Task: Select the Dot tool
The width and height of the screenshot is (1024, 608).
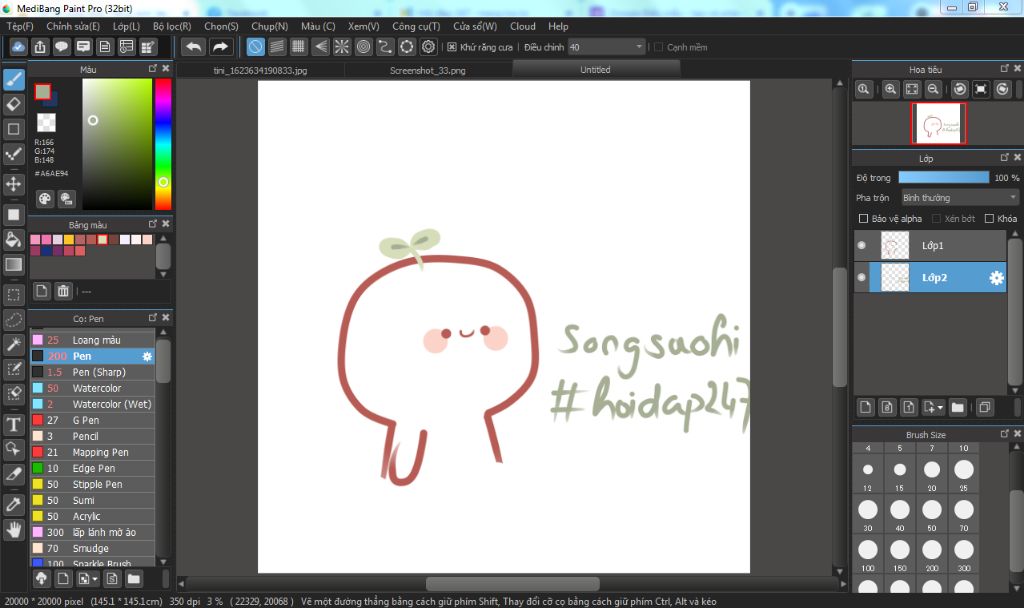Action: tap(14, 154)
